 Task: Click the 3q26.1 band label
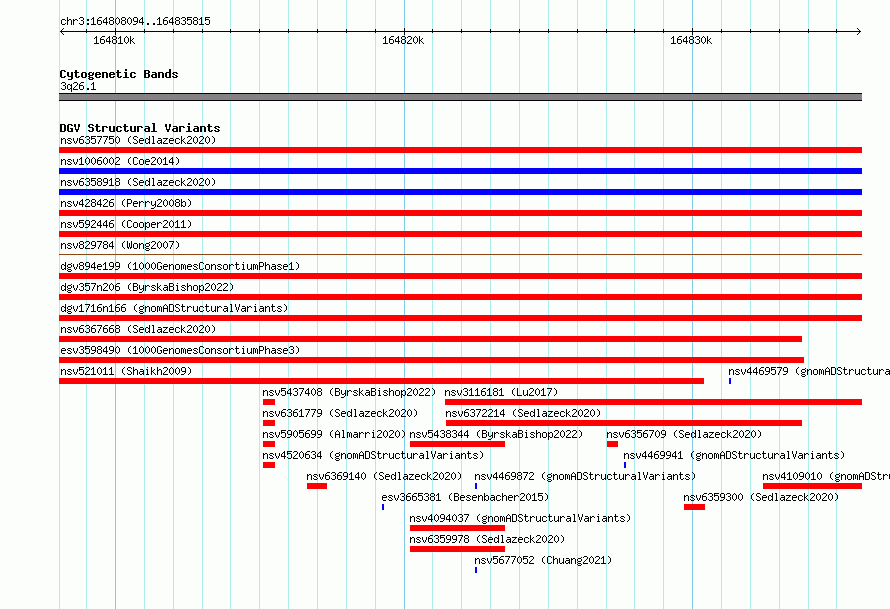tap(78, 86)
